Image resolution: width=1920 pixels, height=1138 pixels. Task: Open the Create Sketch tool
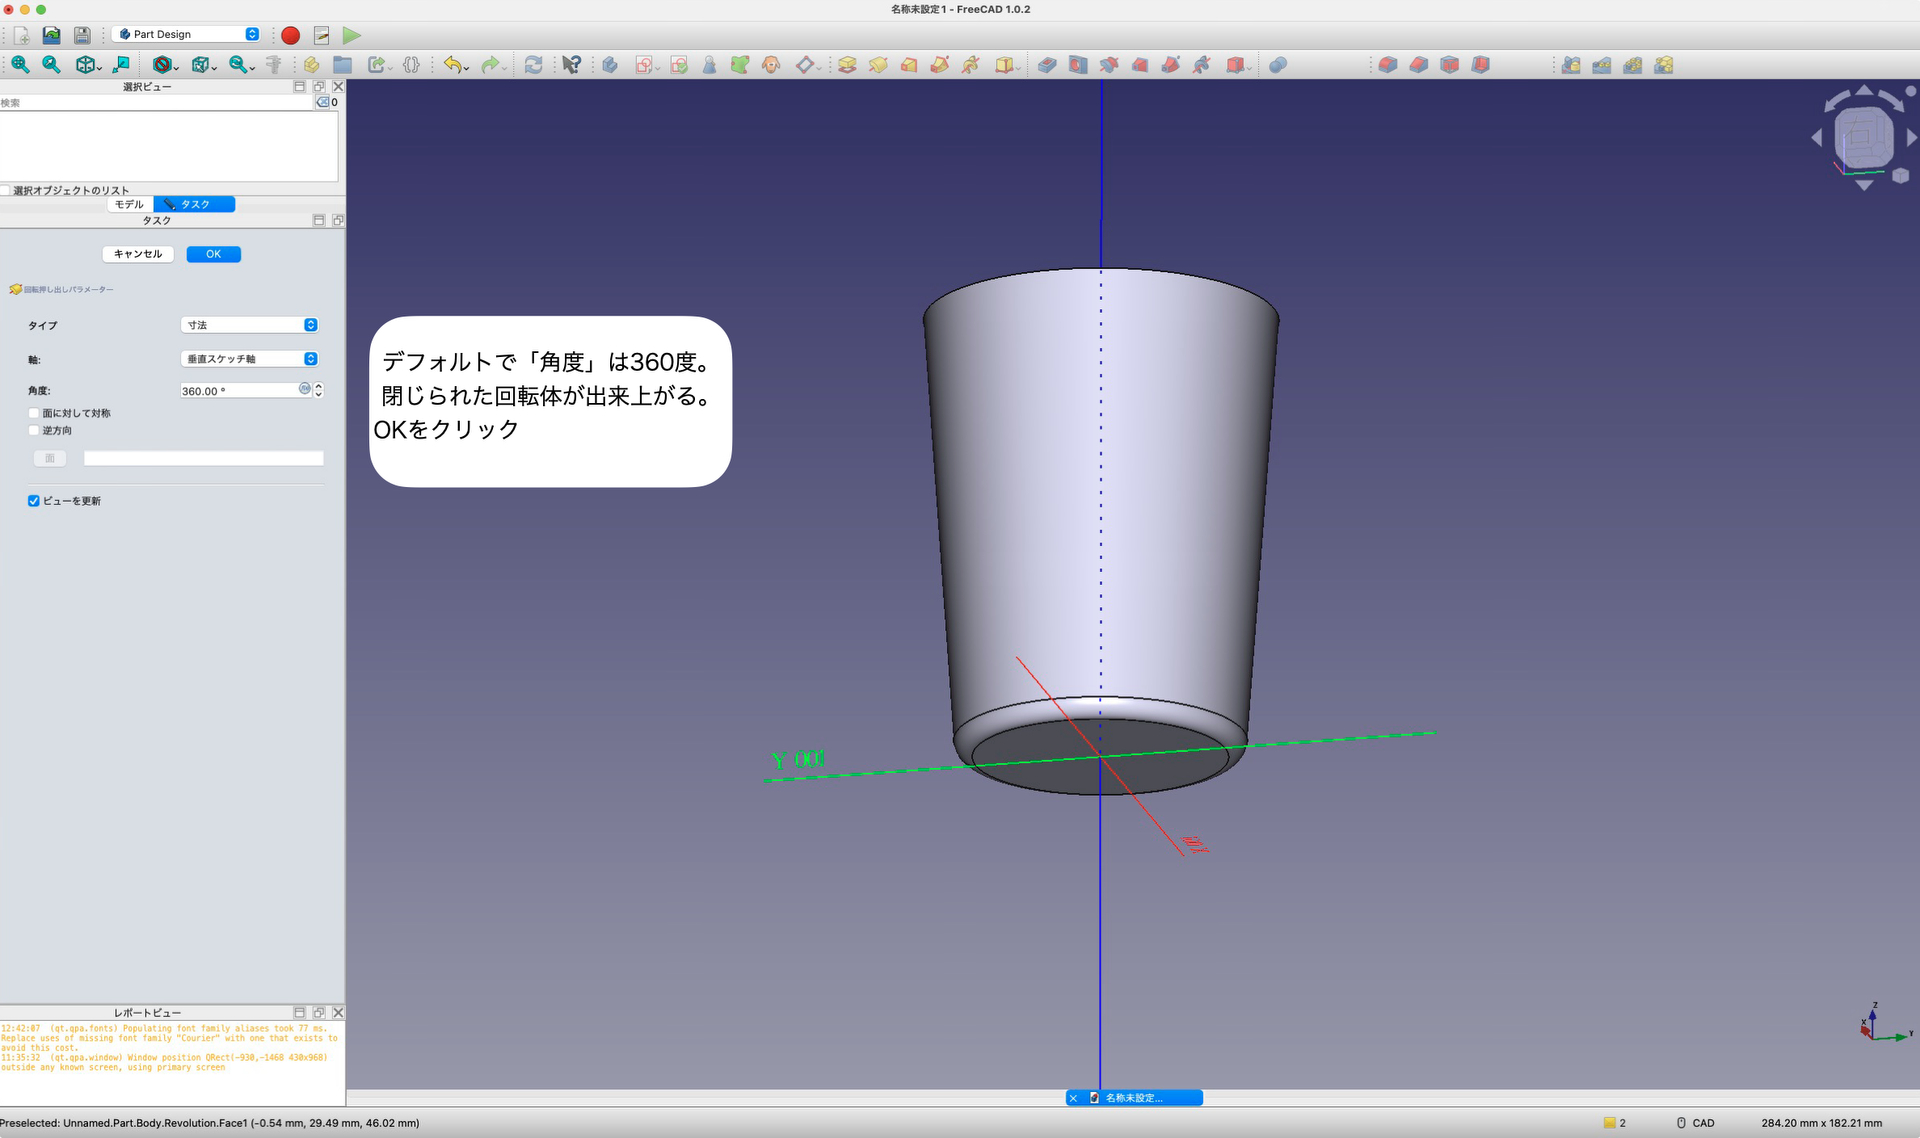[x=645, y=64]
